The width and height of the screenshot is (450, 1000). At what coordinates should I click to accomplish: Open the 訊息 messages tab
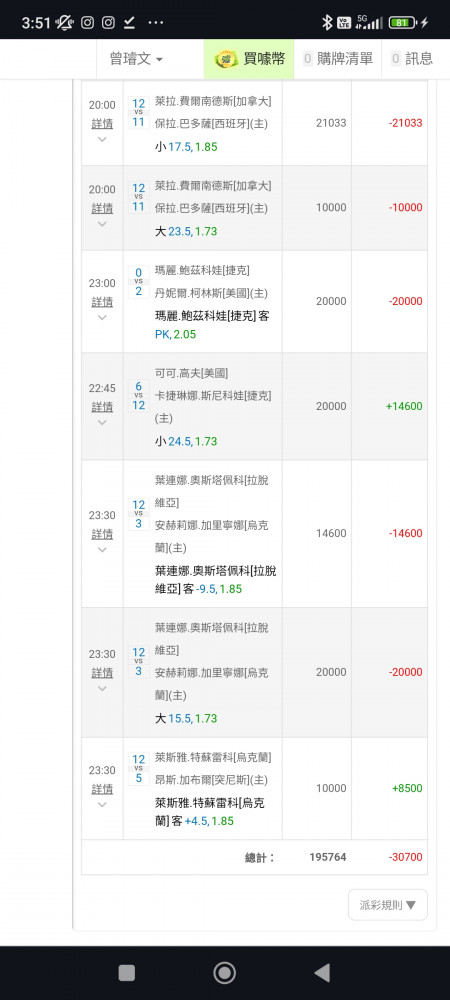[412, 59]
